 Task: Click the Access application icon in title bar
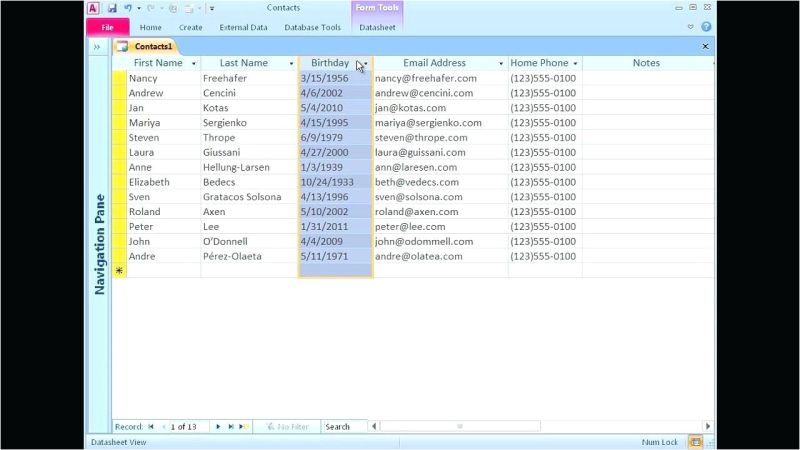93,8
